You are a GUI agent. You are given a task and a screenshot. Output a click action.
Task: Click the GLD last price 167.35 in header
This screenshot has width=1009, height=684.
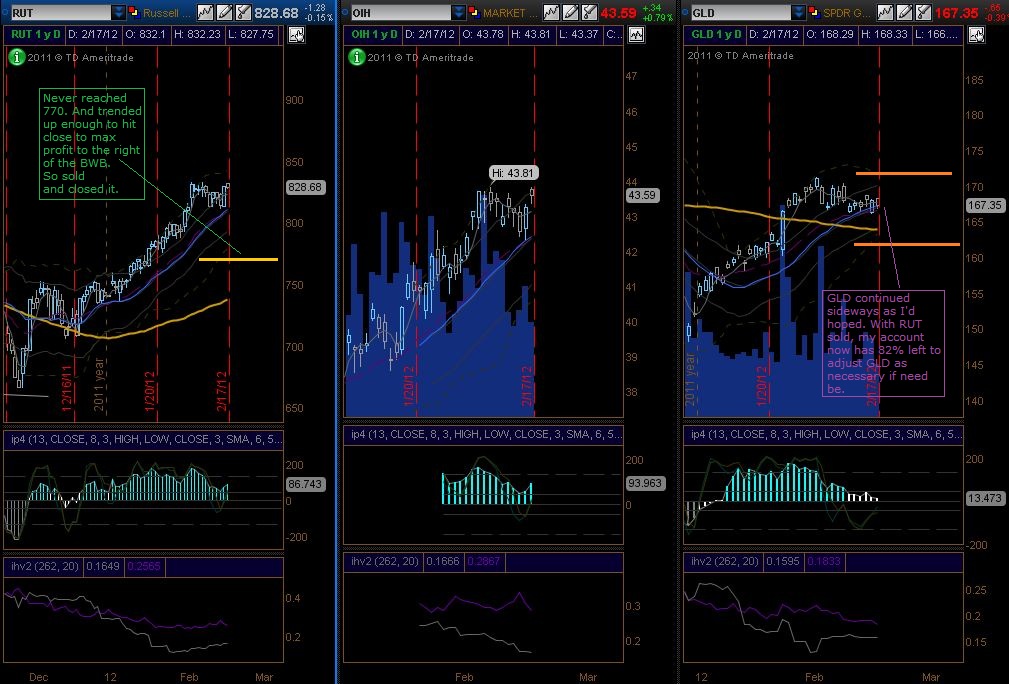(x=956, y=13)
